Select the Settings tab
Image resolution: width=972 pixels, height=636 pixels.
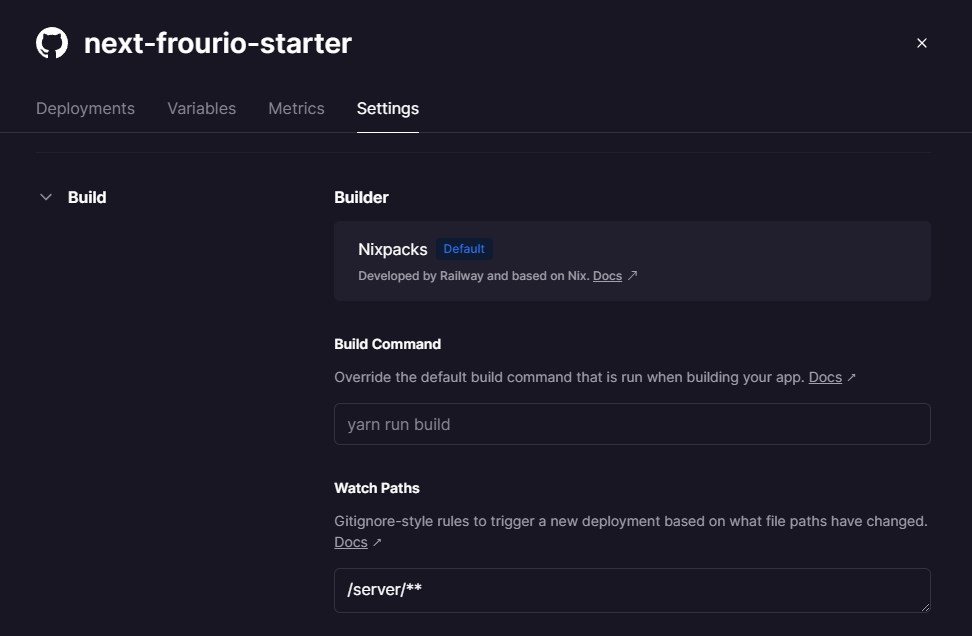point(388,108)
